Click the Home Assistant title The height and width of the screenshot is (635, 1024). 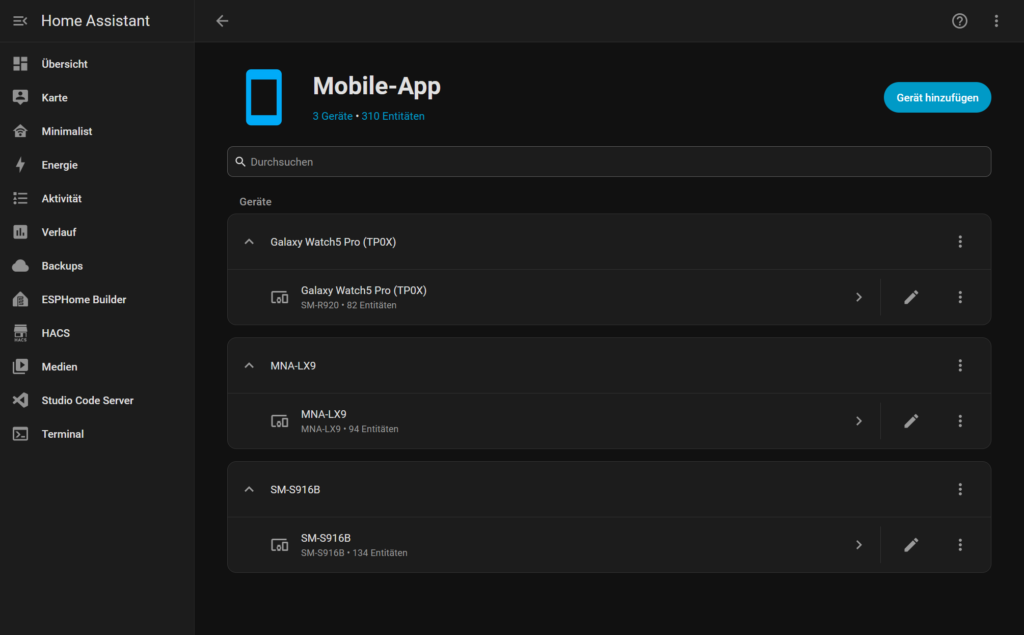(x=95, y=21)
